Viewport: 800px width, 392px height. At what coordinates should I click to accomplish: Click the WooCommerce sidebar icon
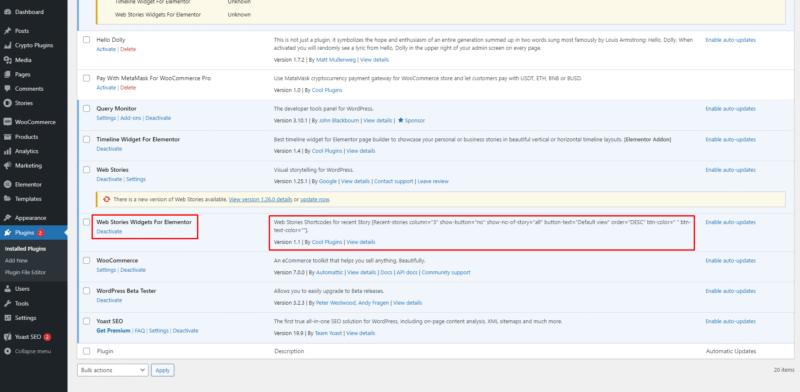(x=7, y=122)
